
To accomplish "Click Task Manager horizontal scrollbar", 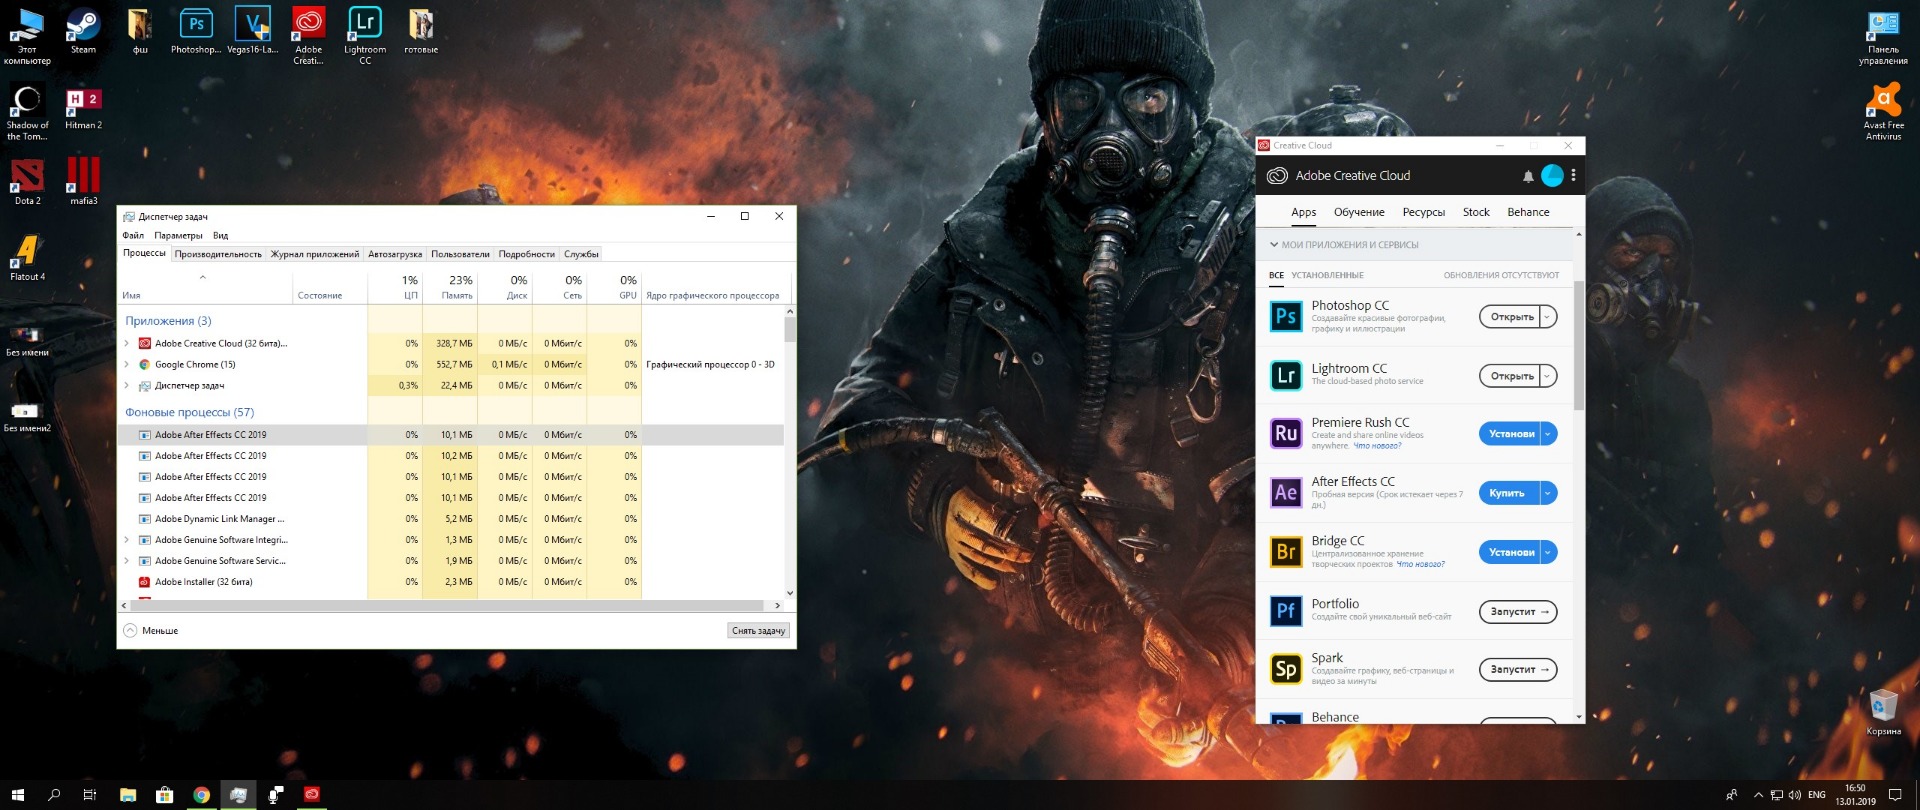I will (x=447, y=605).
